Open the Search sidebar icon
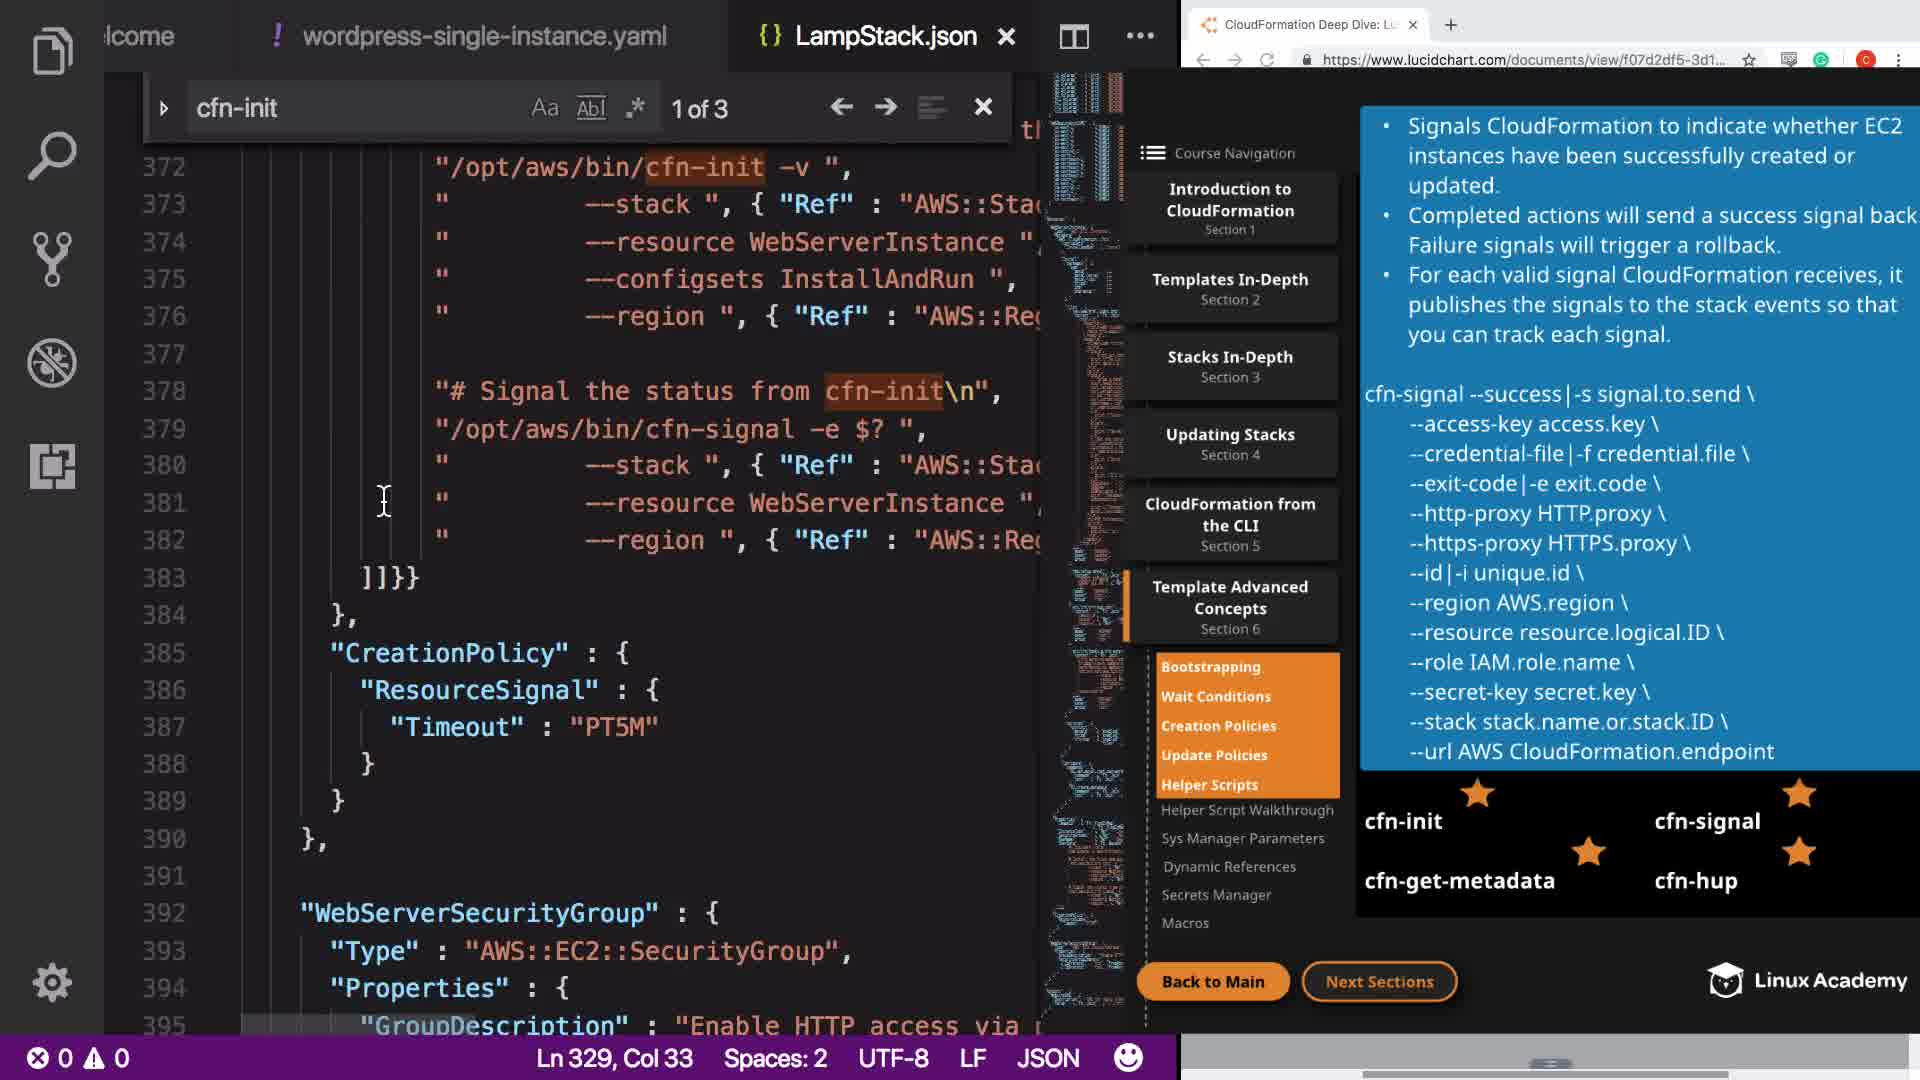Image resolution: width=1920 pixels, height=1080 pixels. coord(52,156)
